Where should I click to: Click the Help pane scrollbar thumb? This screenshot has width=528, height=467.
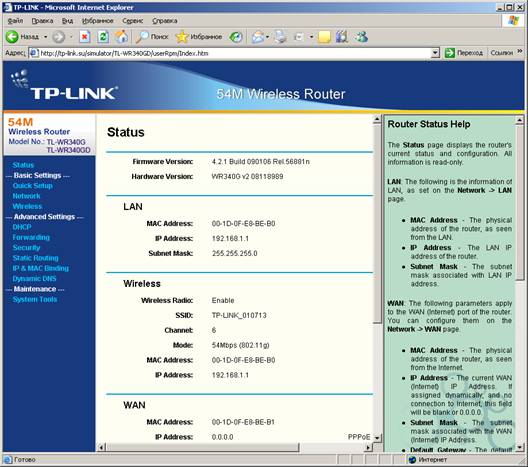pyautogui.click(x=520, y=202)
